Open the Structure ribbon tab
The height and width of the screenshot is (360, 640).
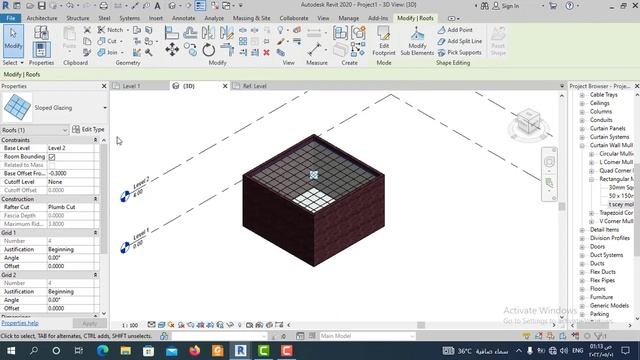click(x=78, y=18)
